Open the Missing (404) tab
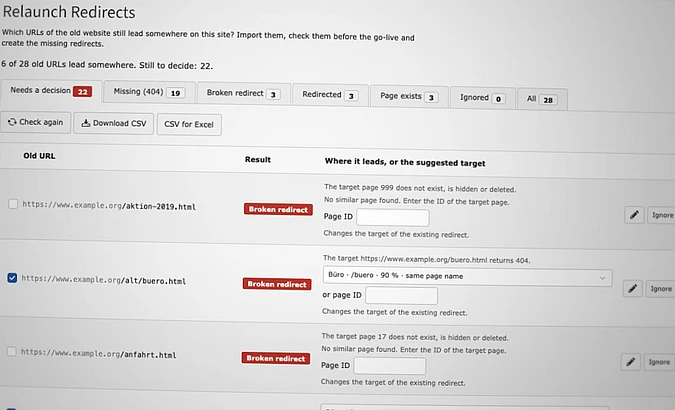 pyautogui.click(x=149, y=92)
